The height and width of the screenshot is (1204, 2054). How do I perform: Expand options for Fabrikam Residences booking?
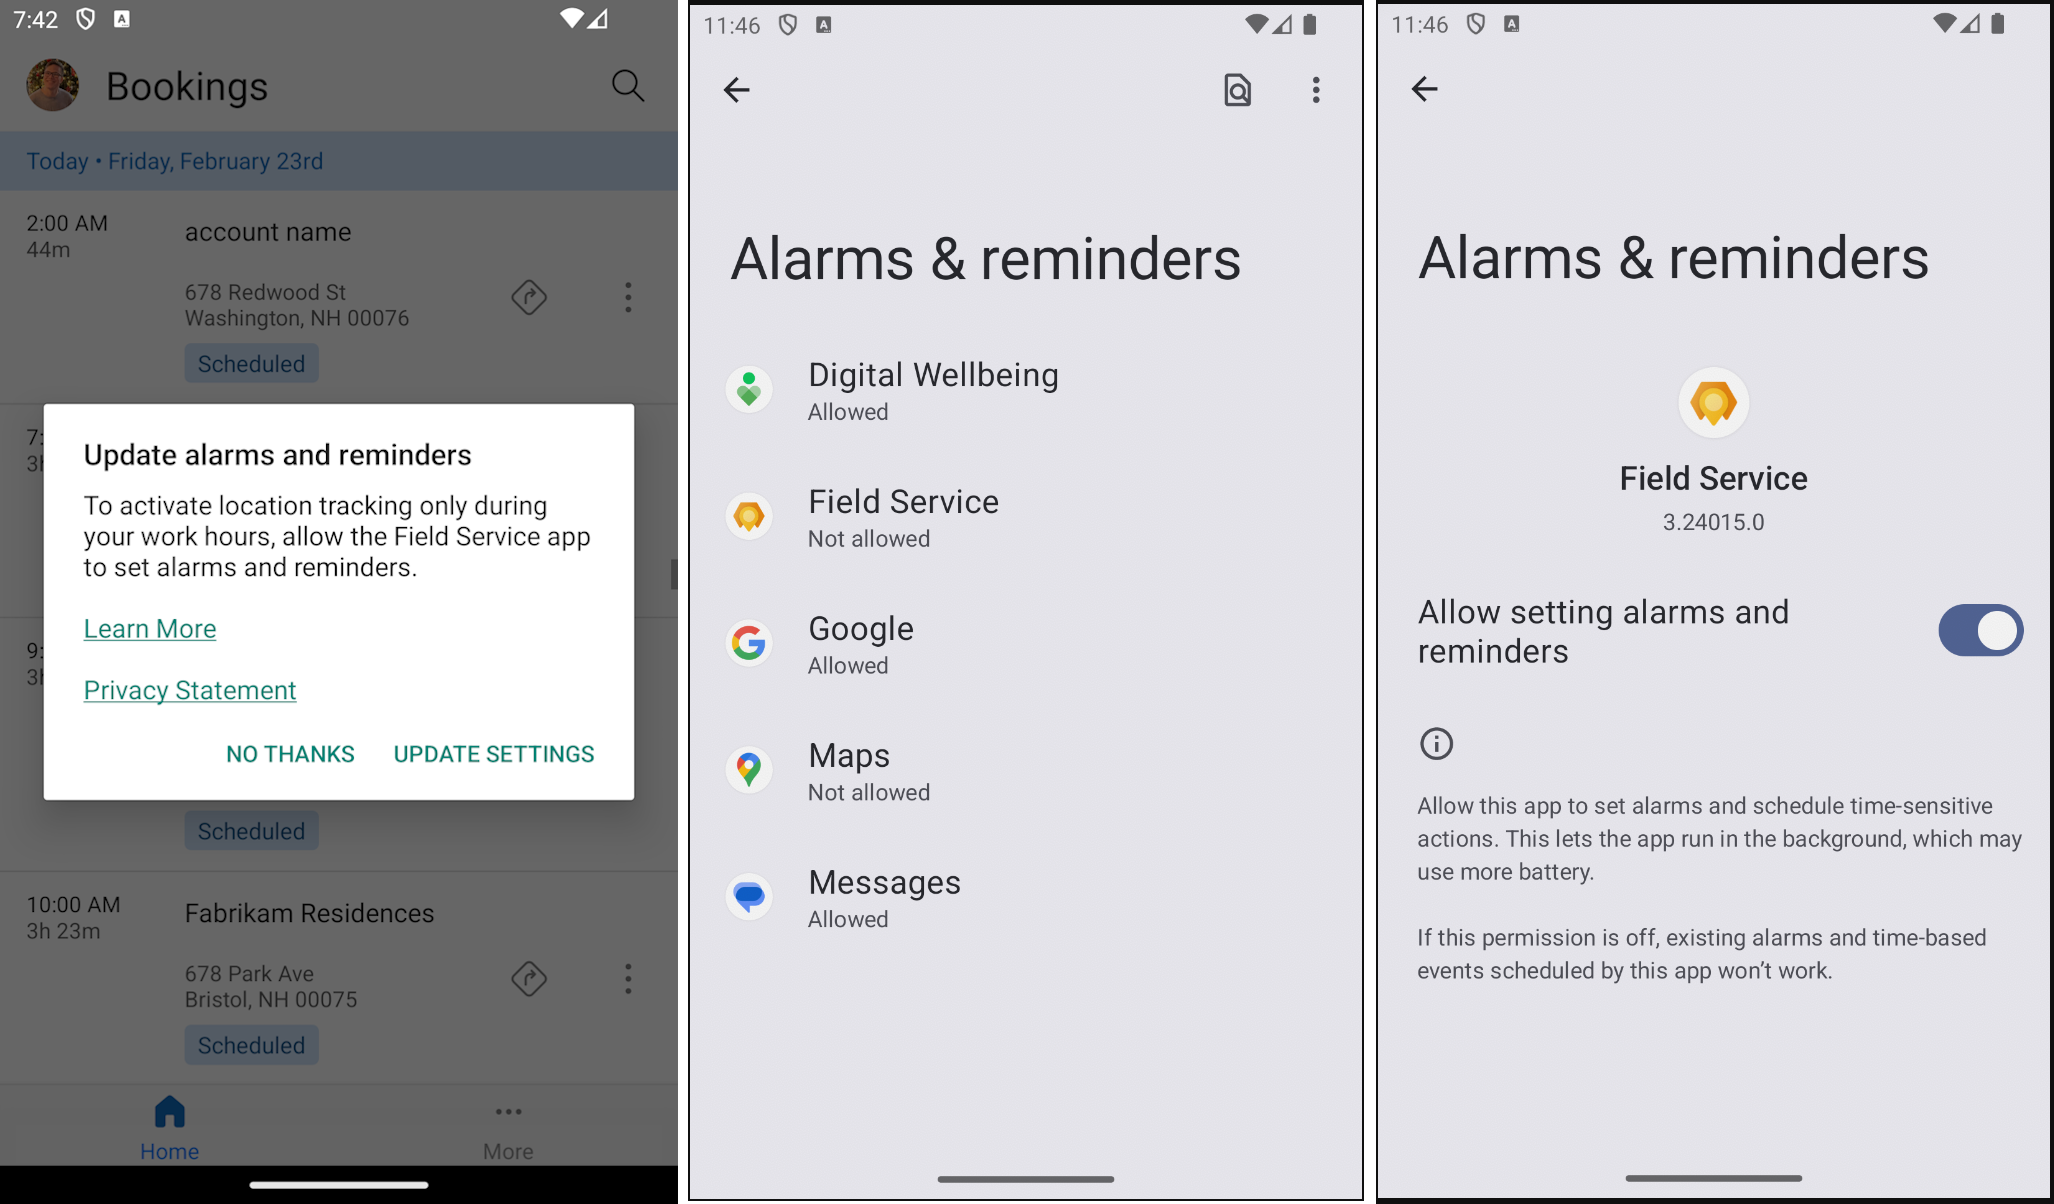[629, 980]
